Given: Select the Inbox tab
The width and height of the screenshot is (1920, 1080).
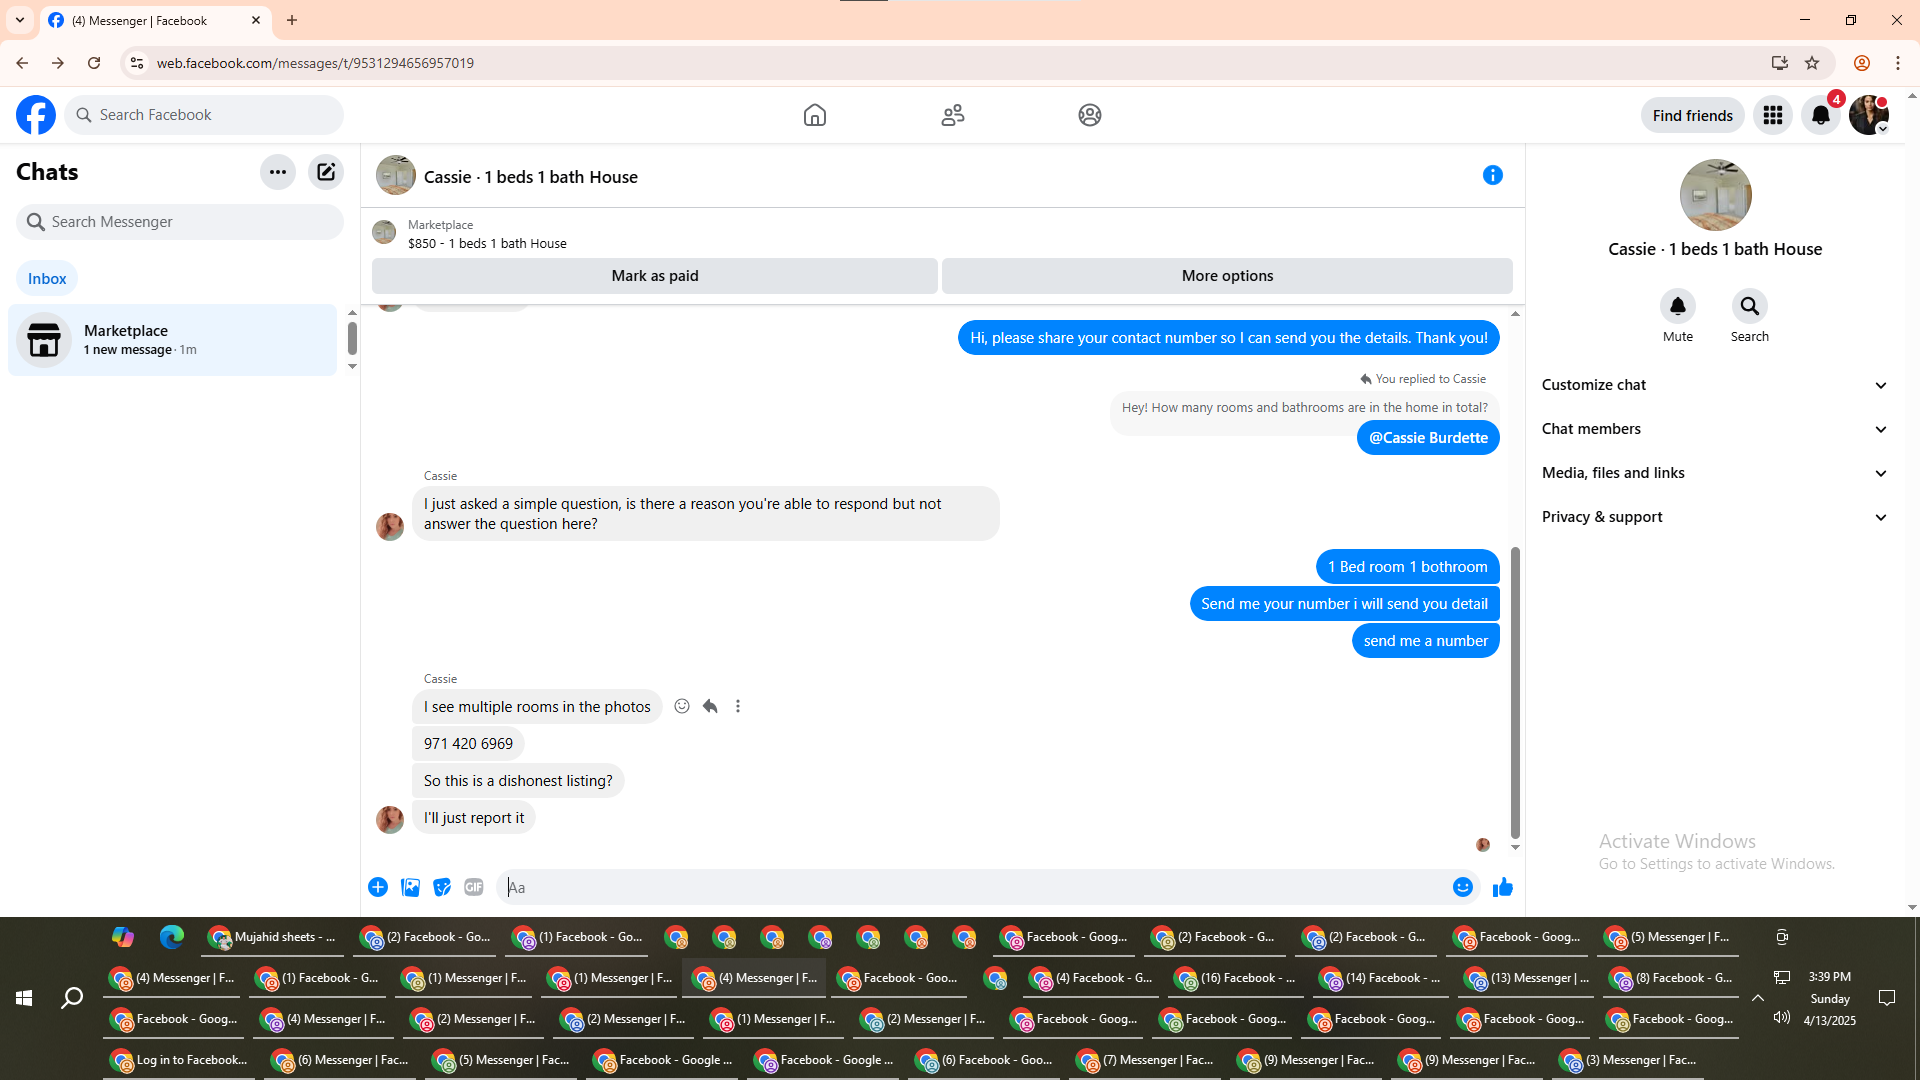Looking at the screenshot, I should (x=47, y=279).
